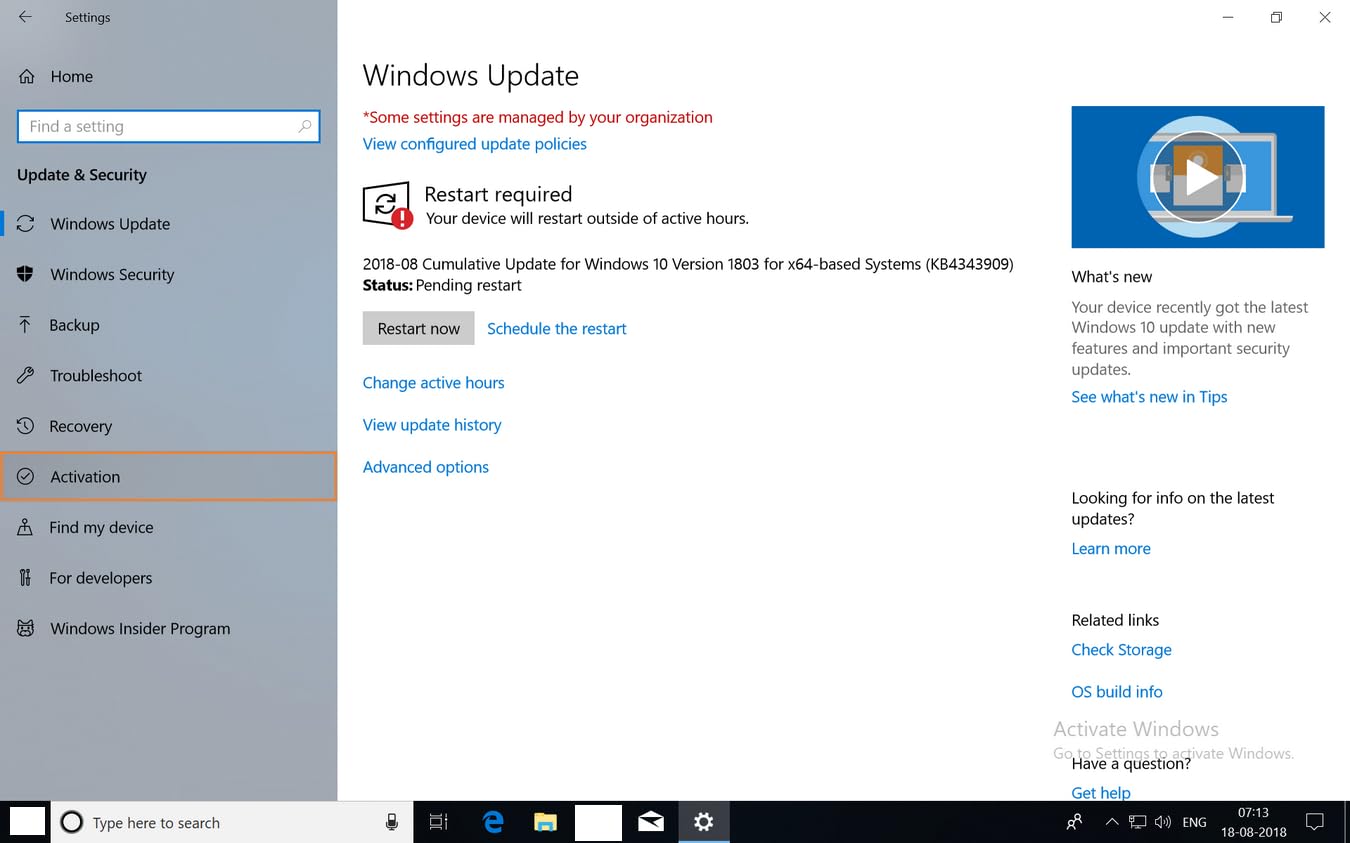1350x843 pixels.
Task: Open the Troubleshoot wrench icon
Action: pyautogui.click(x=27, y=376)
